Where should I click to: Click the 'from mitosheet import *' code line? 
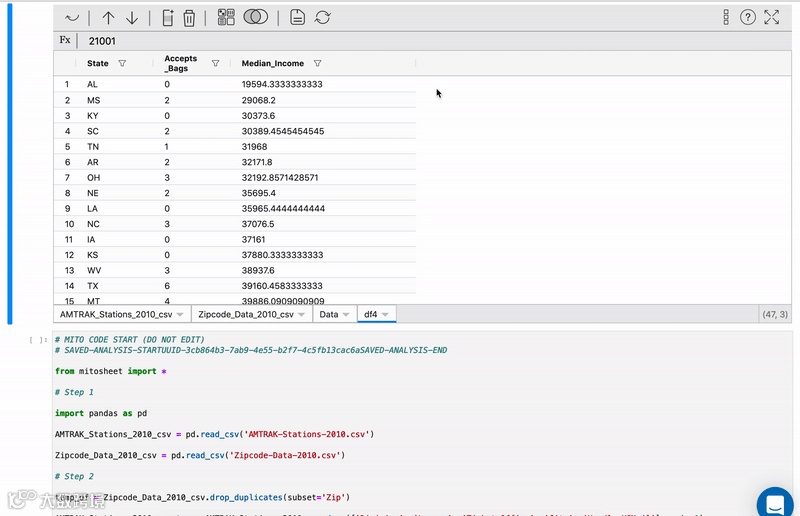tap(111, 371)
